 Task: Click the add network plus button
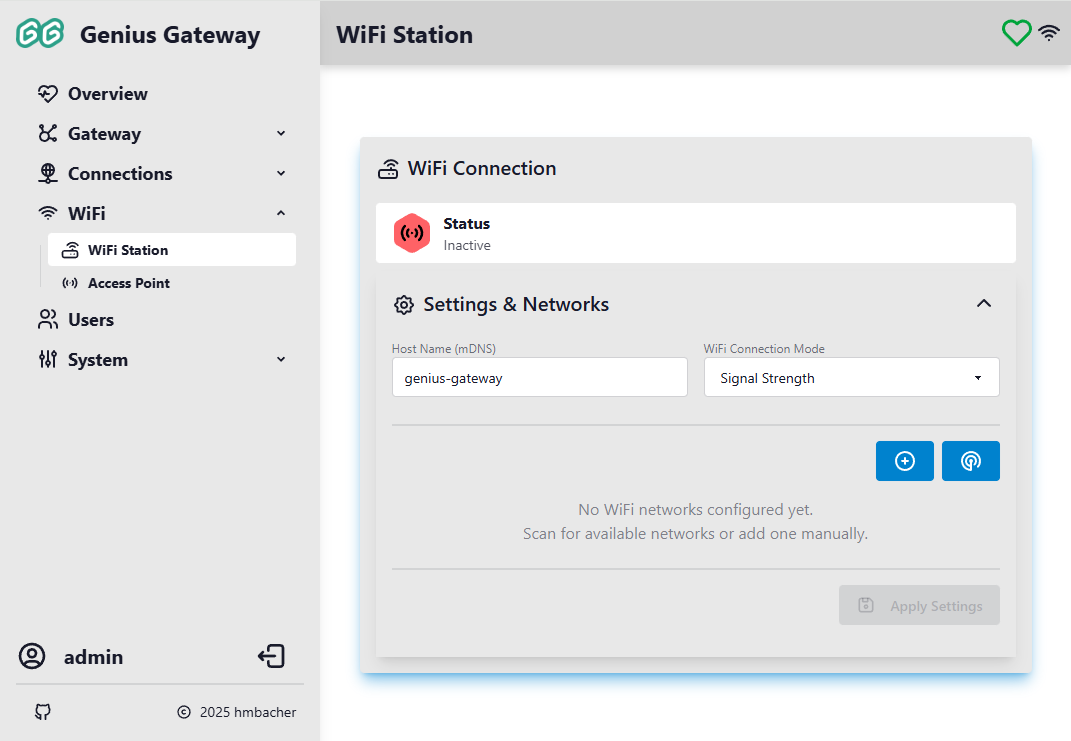click(904, 461)
